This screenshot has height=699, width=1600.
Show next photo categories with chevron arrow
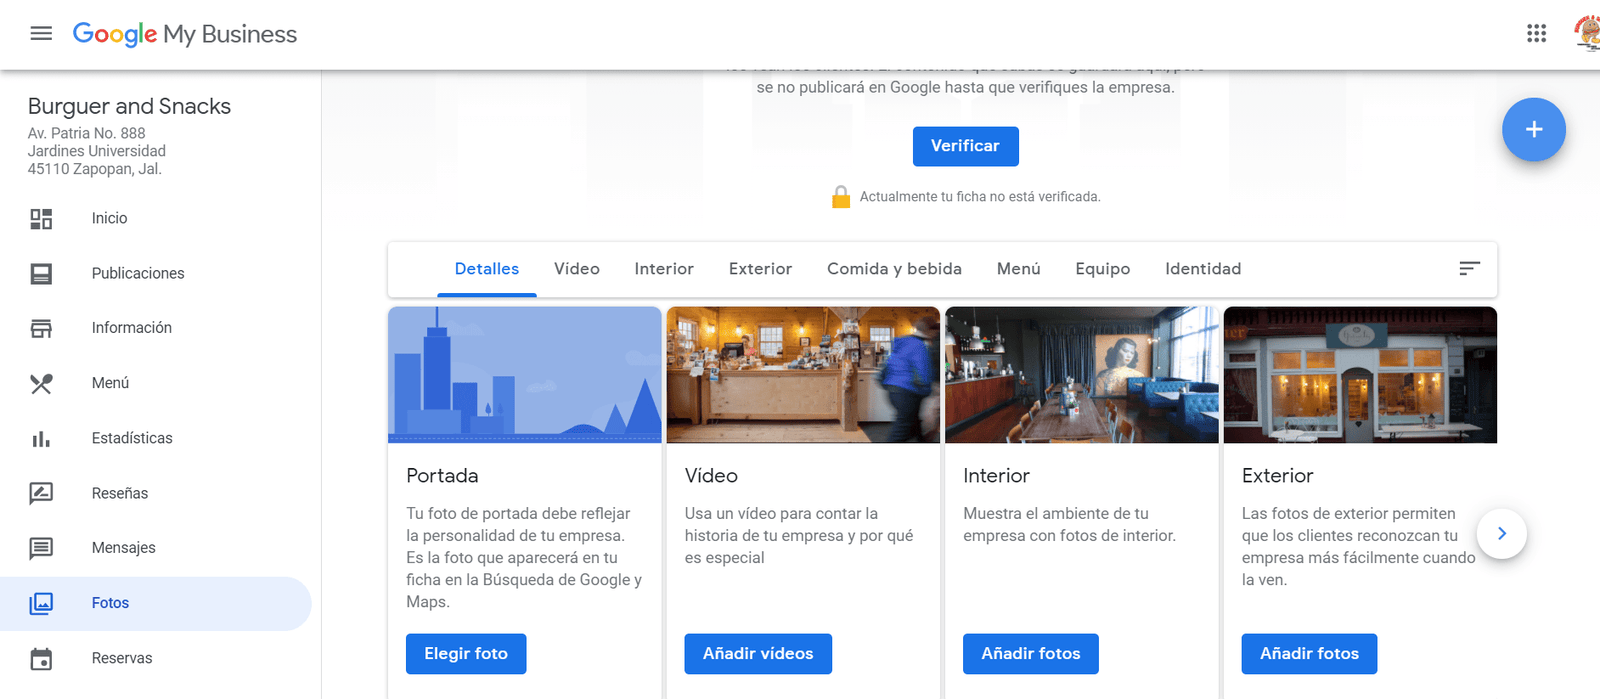point(1501,533)
